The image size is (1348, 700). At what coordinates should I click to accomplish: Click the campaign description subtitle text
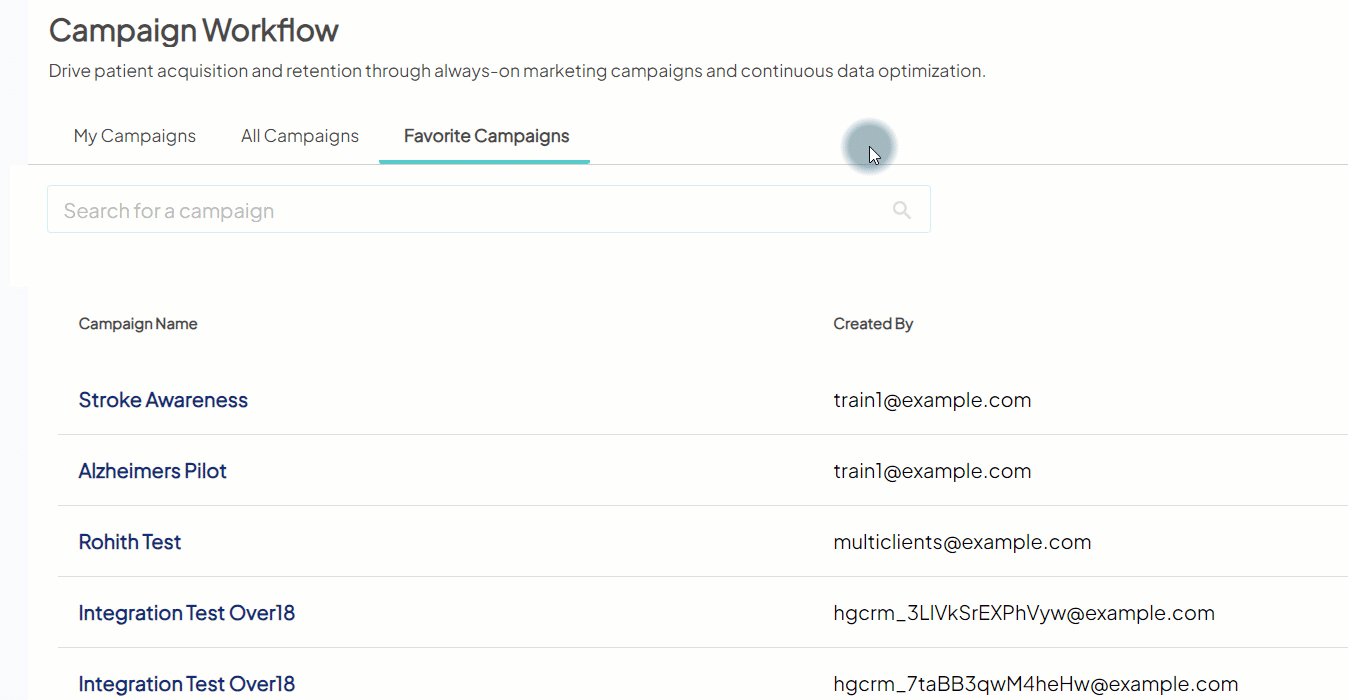517,71
